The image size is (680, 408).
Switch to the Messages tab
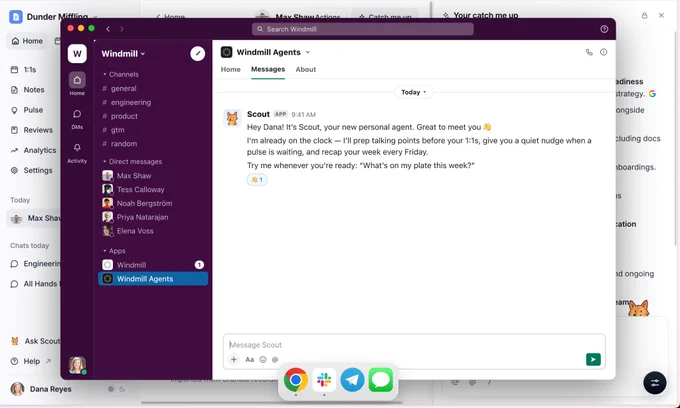(x=268, y=69)
